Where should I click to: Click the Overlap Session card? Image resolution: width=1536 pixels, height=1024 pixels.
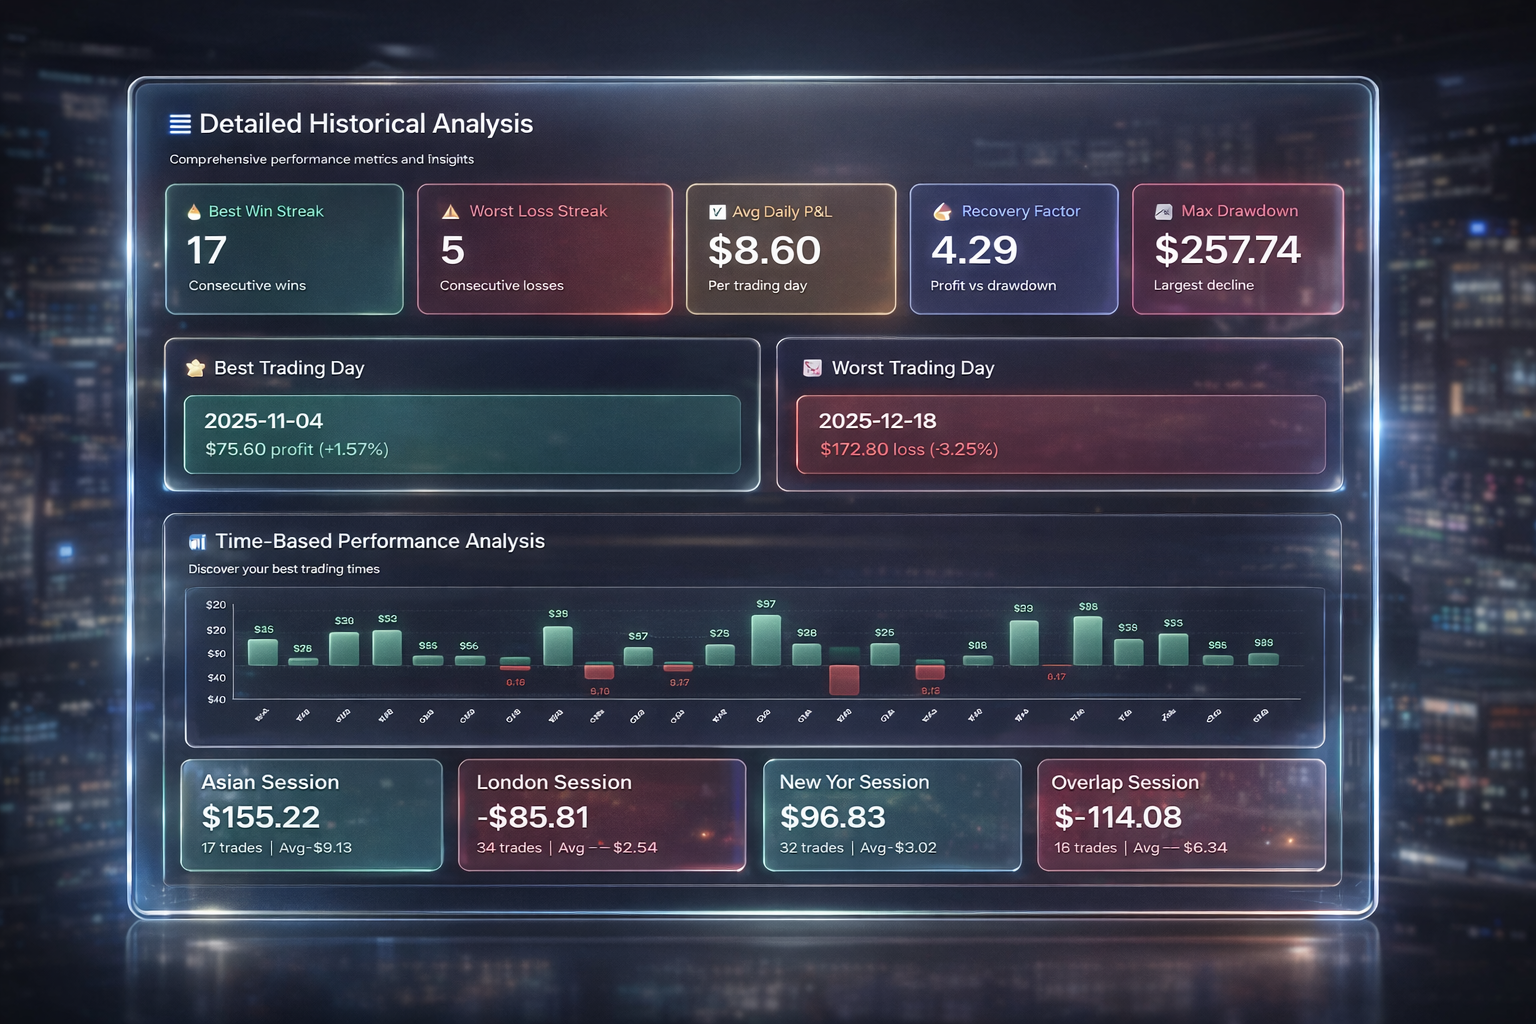point(1182,815)
